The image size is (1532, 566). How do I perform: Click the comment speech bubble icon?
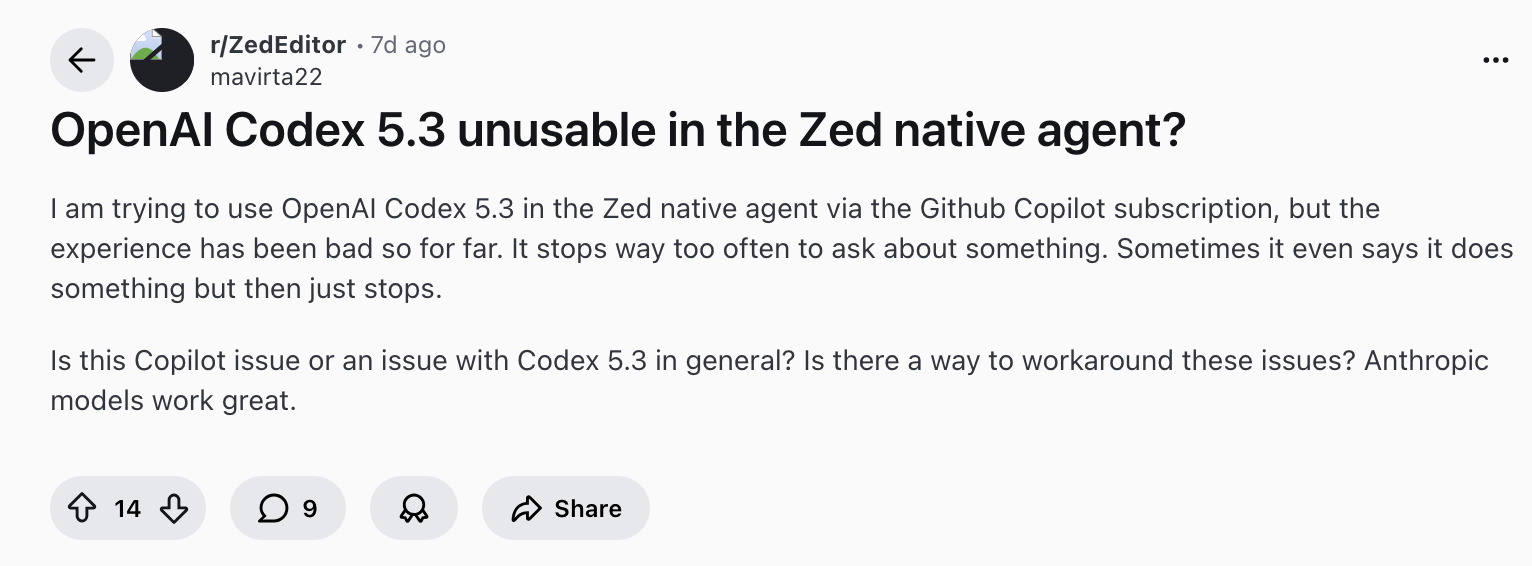[x=272, y=509]
